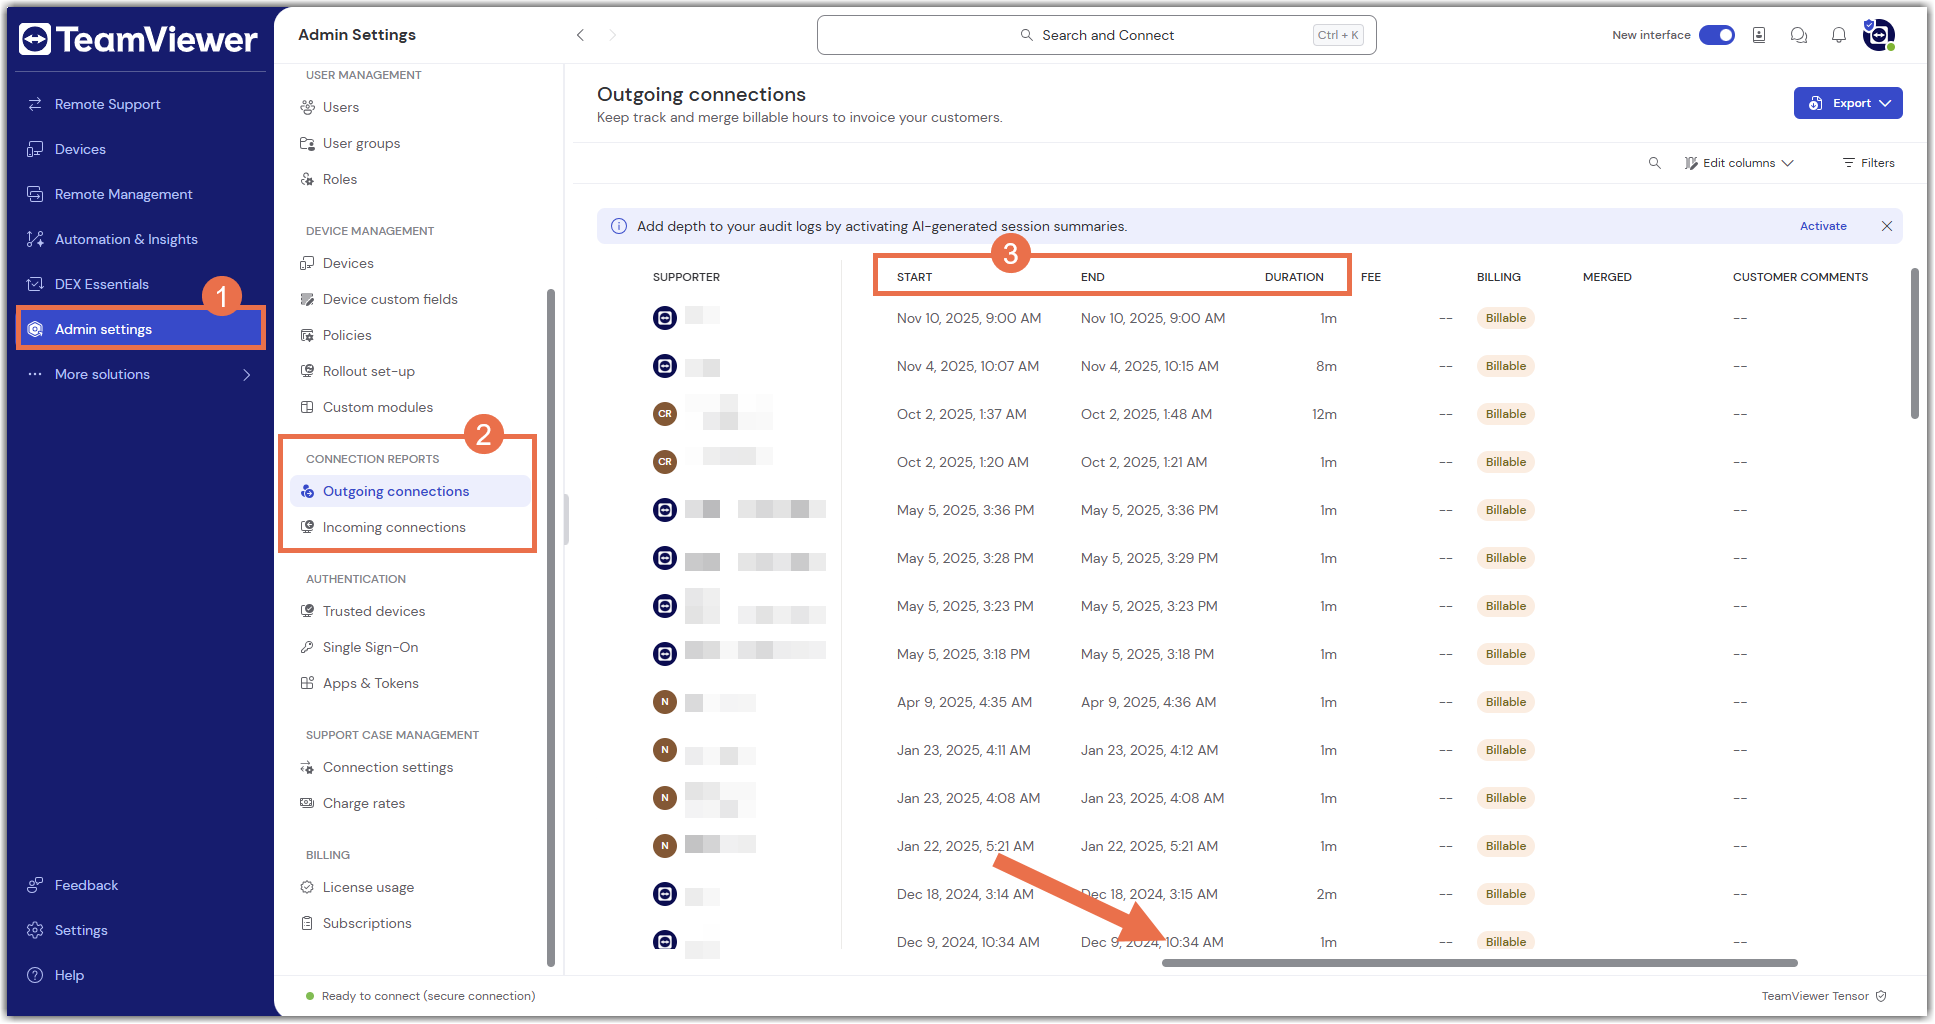Navigate back with the left arrow
1935x1024 pixels.
click(580, 35)
